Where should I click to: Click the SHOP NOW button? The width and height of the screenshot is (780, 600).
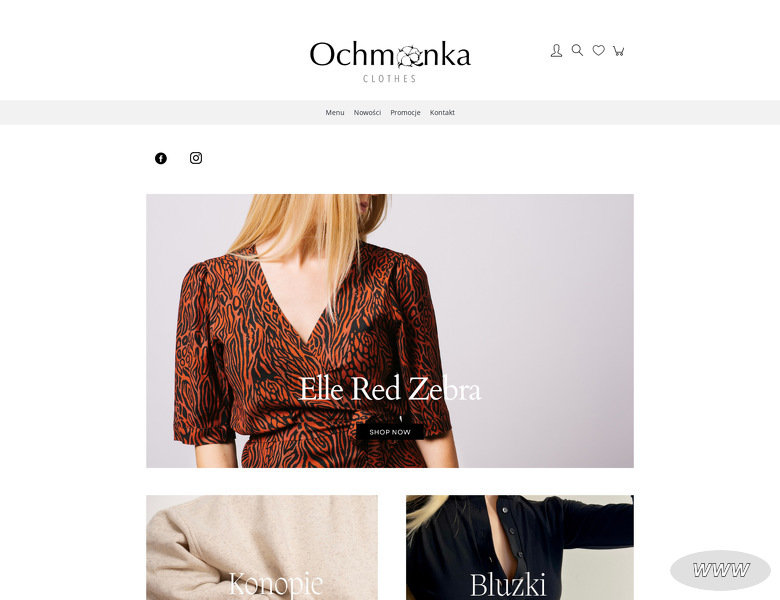coord(390,432)
